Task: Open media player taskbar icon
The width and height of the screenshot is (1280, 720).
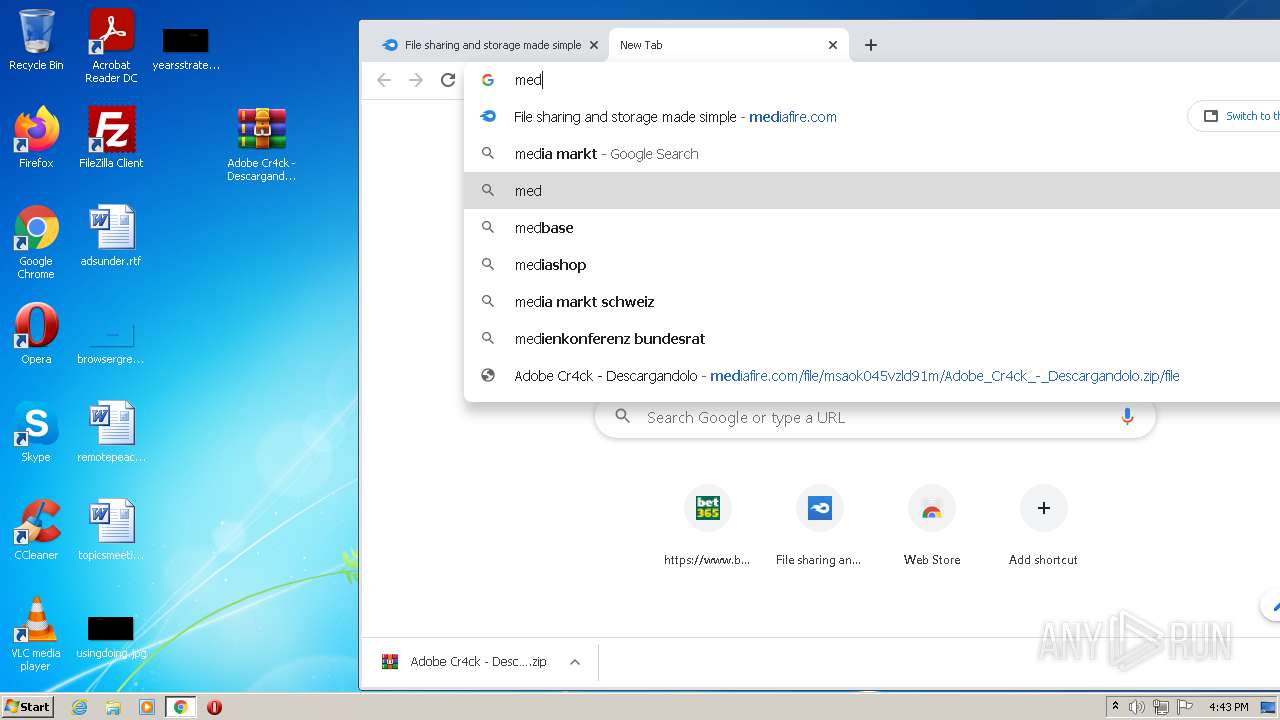Action: click(147, 707)
